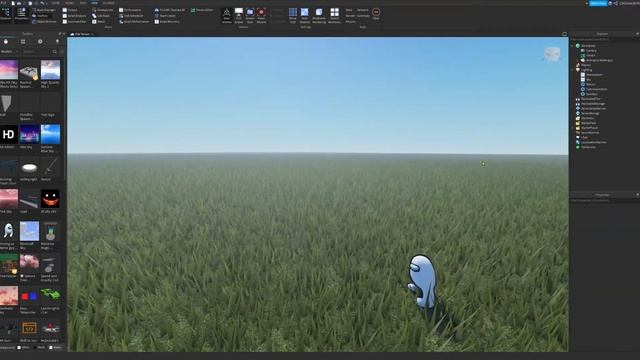
Task: Expand the StarterPlayer node
Action: 573,128
